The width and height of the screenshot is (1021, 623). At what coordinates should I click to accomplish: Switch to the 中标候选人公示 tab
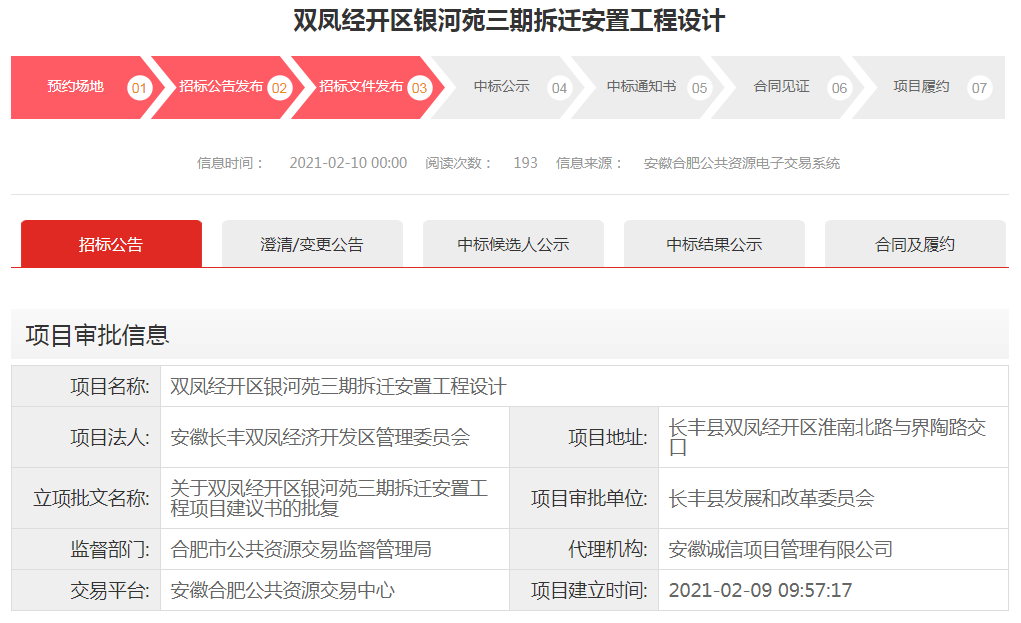513,244
